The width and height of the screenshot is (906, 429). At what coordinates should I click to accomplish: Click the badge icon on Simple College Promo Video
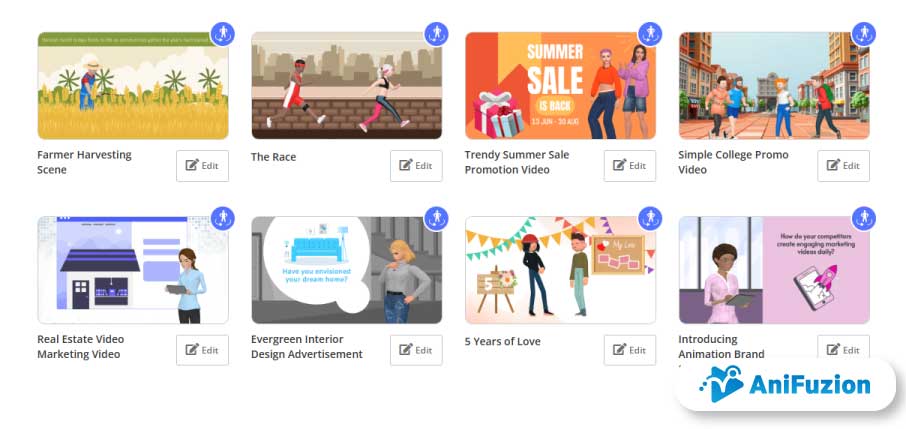coord(864,34)
